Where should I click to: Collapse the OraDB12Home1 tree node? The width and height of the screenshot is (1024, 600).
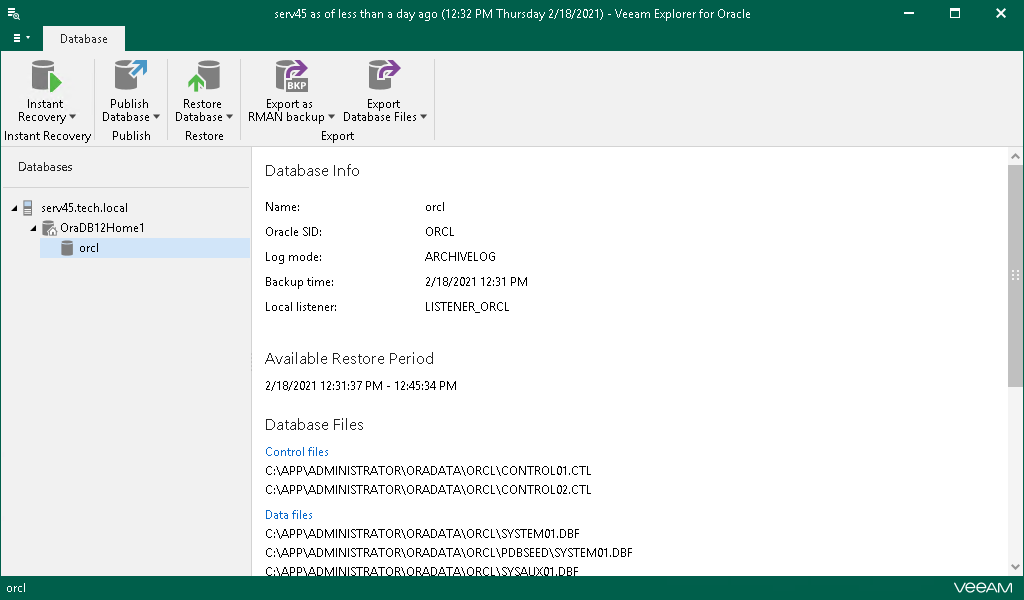[x=33, y=229]
